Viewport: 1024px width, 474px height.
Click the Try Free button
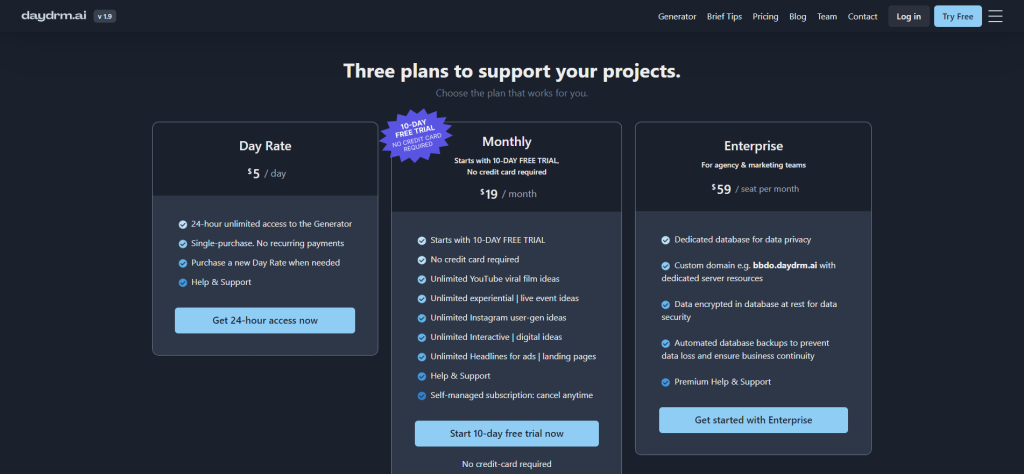(x=957, y=16)
